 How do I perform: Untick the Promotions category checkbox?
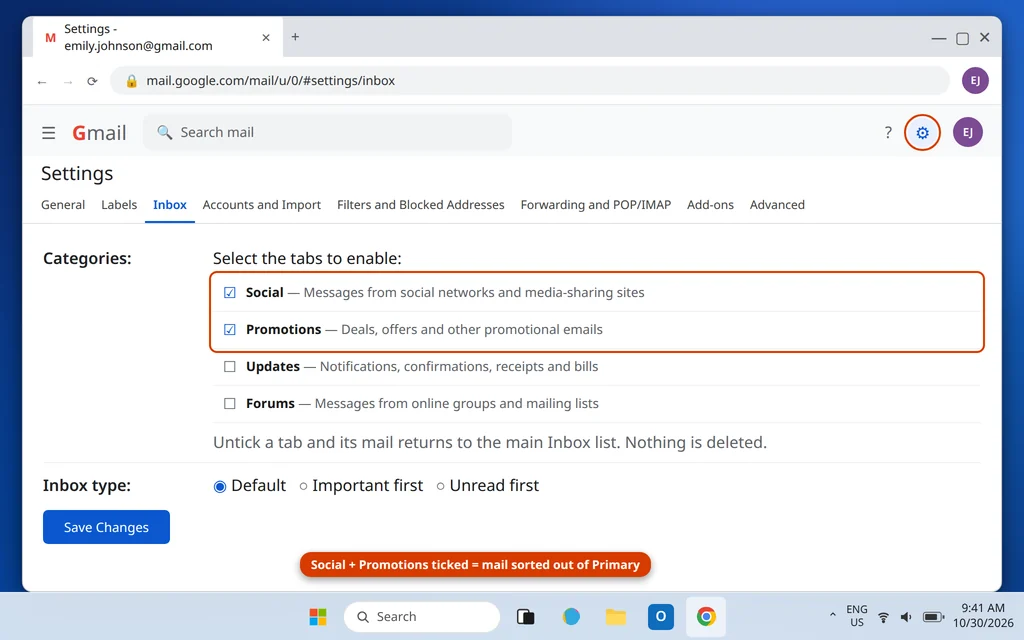coord(229,329)
